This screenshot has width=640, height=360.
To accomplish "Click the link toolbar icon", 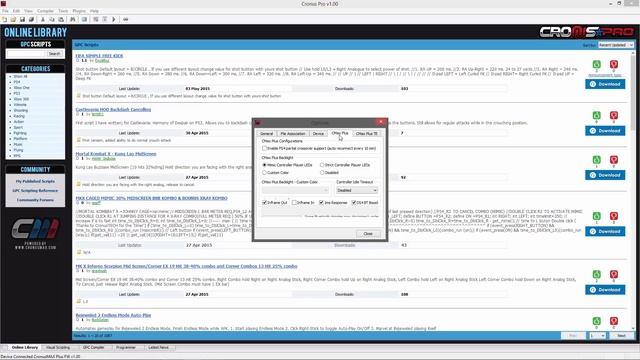I will click(126, 19).
